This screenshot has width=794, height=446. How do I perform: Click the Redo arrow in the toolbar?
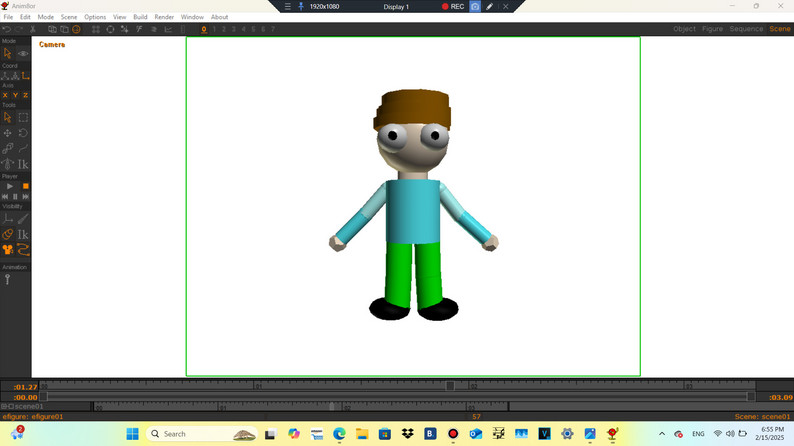coord(19,29)
